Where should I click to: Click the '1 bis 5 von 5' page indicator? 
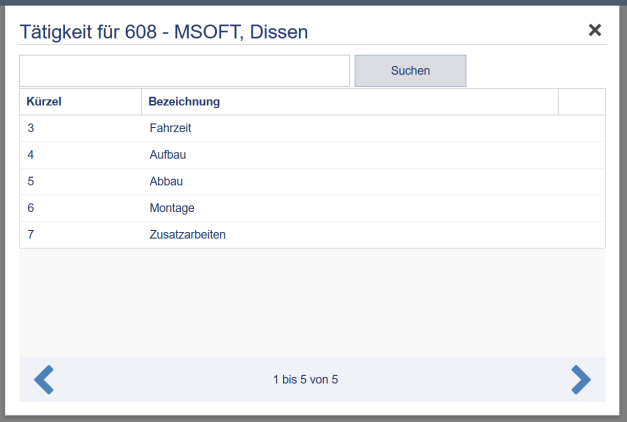click(312, 380)
